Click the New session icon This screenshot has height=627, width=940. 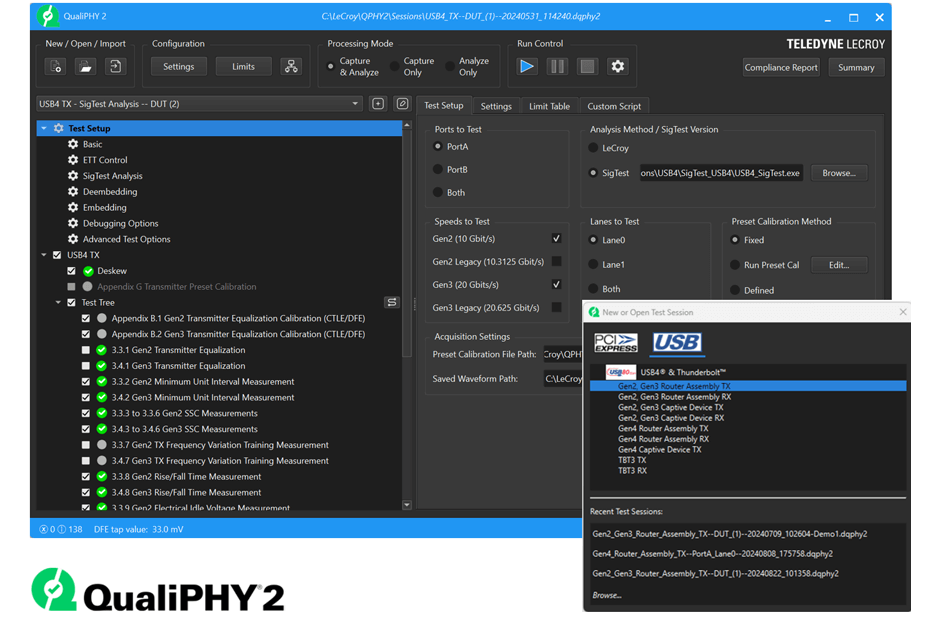coord(55,67)
